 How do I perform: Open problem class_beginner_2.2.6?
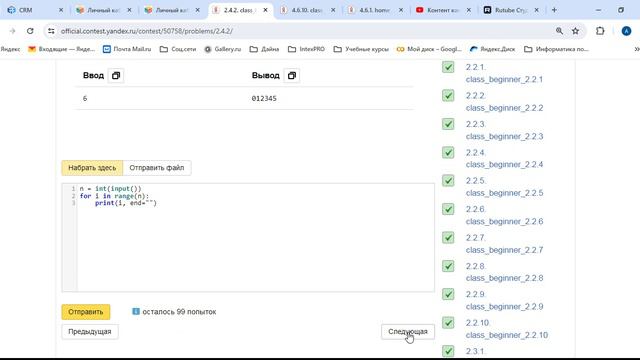(x=504, y=221)
